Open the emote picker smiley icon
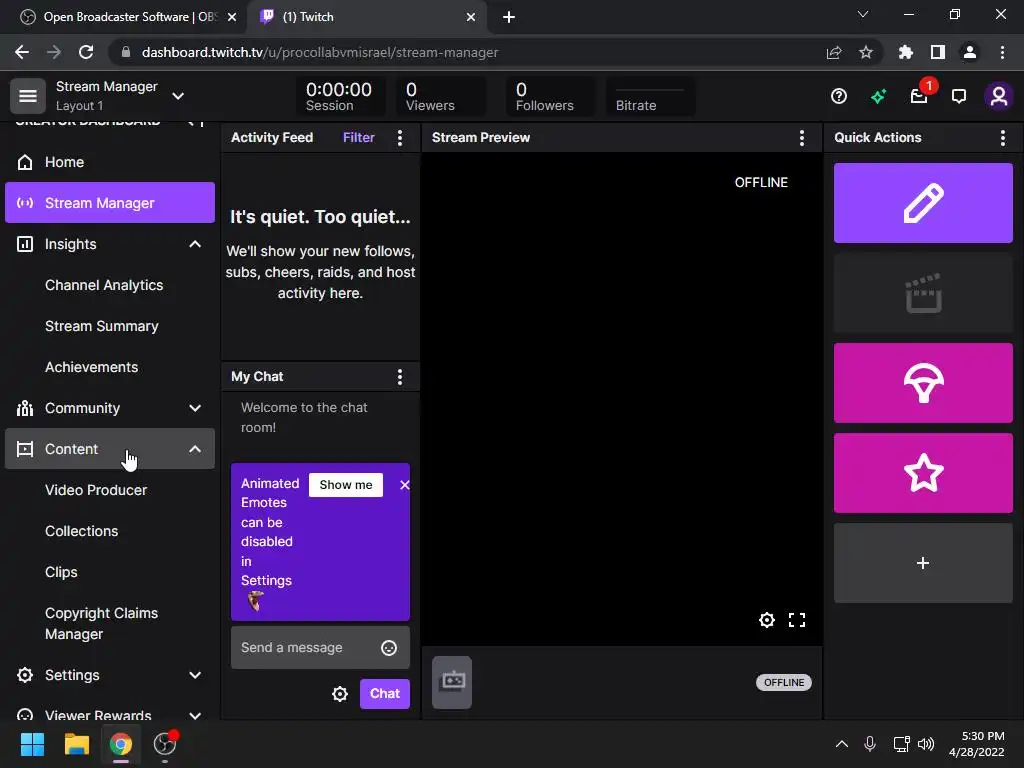Viewport: 1024px width, 768px height. pos(389,648)
